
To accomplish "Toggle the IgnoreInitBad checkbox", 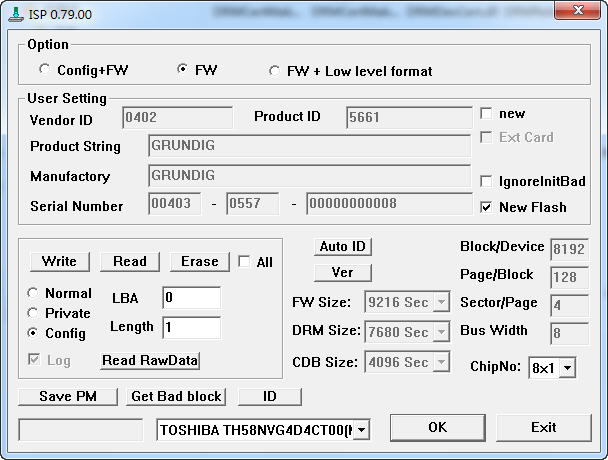I will click(487, 181).
